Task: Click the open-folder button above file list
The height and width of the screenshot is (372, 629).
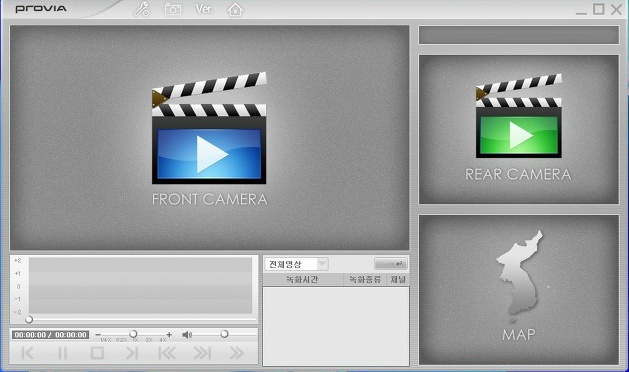Action: tap(390, 264)
